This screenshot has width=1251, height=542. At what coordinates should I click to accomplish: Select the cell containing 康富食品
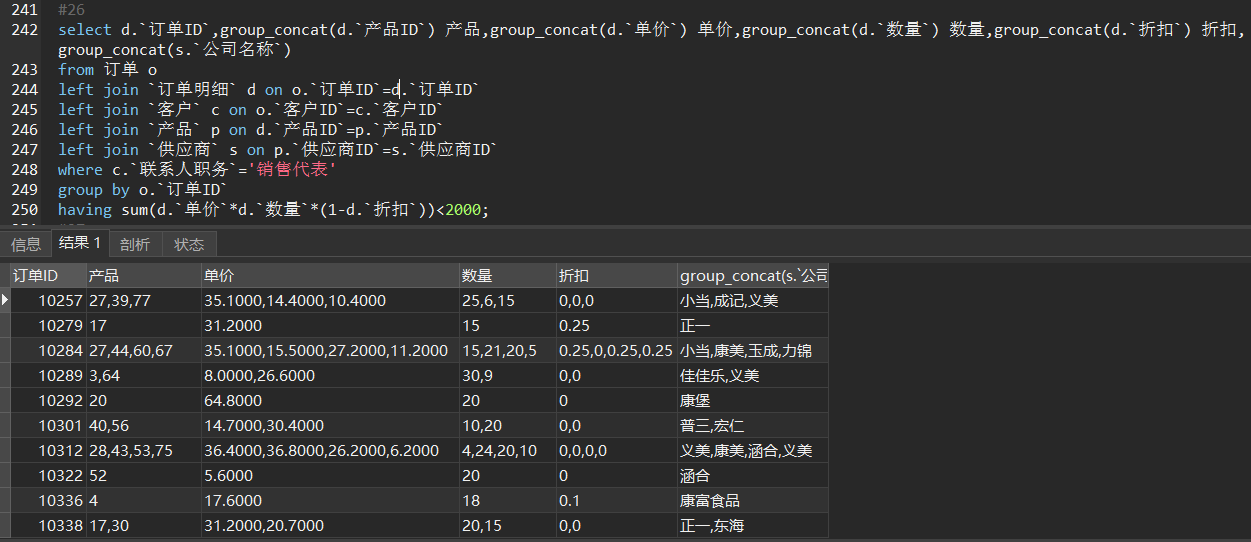pyautogui.click(x=710, y=501)
